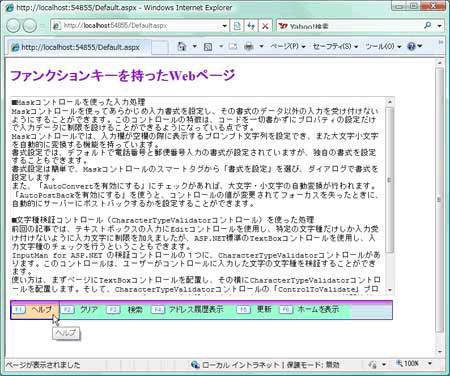Screen dimensions: 450x376
Task: Click the Print icon
Action: click(x=249, y=47)
